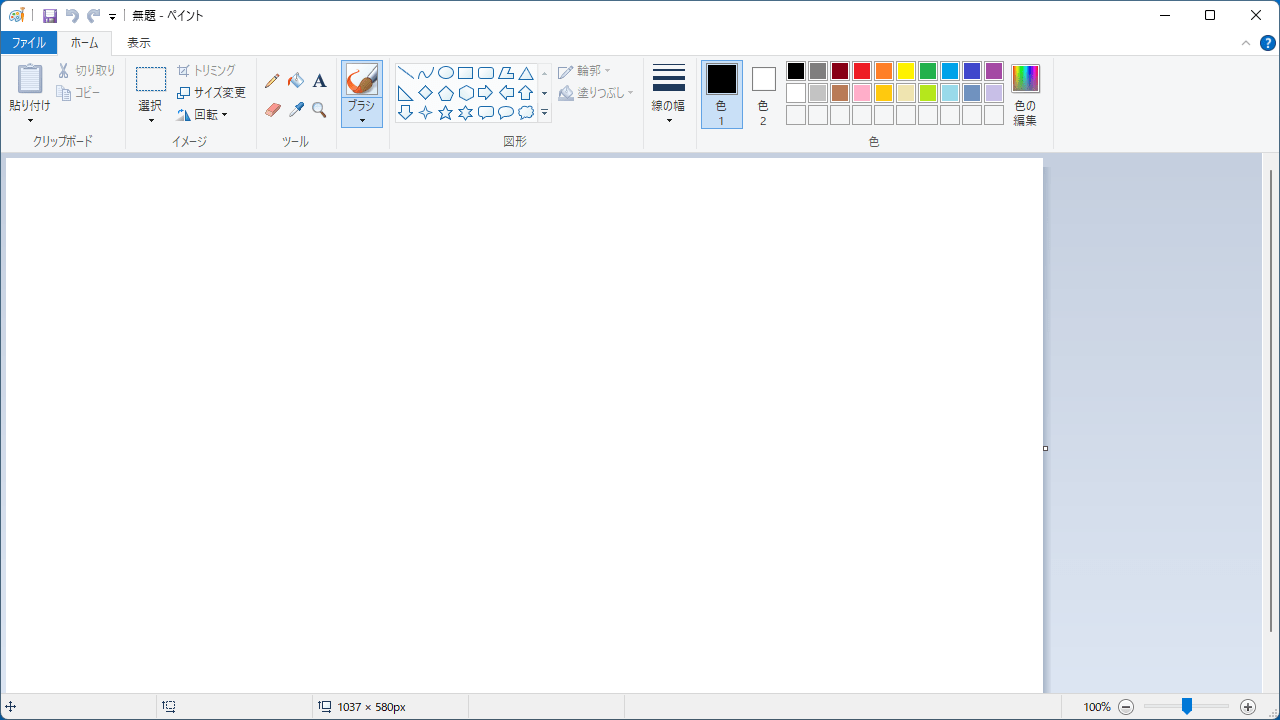Choose the straight Line shape
Screen dimensions: 1280x720
(x=405, y=73)
